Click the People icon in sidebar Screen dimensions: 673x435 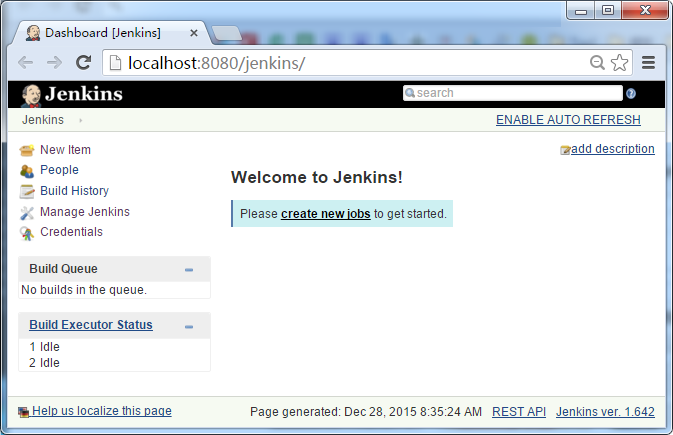point(27,171)
